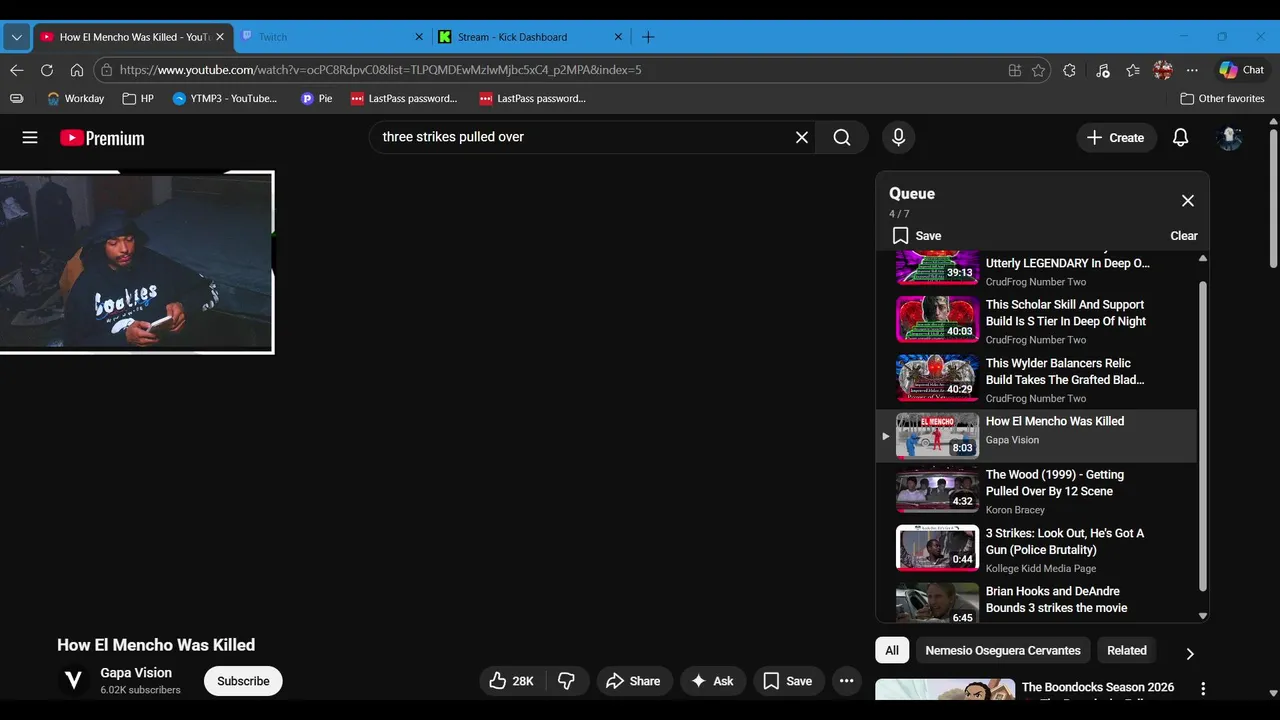Close the Twitch tab
The width and height of the screenshot is (1280, 720).
point(419,37)
